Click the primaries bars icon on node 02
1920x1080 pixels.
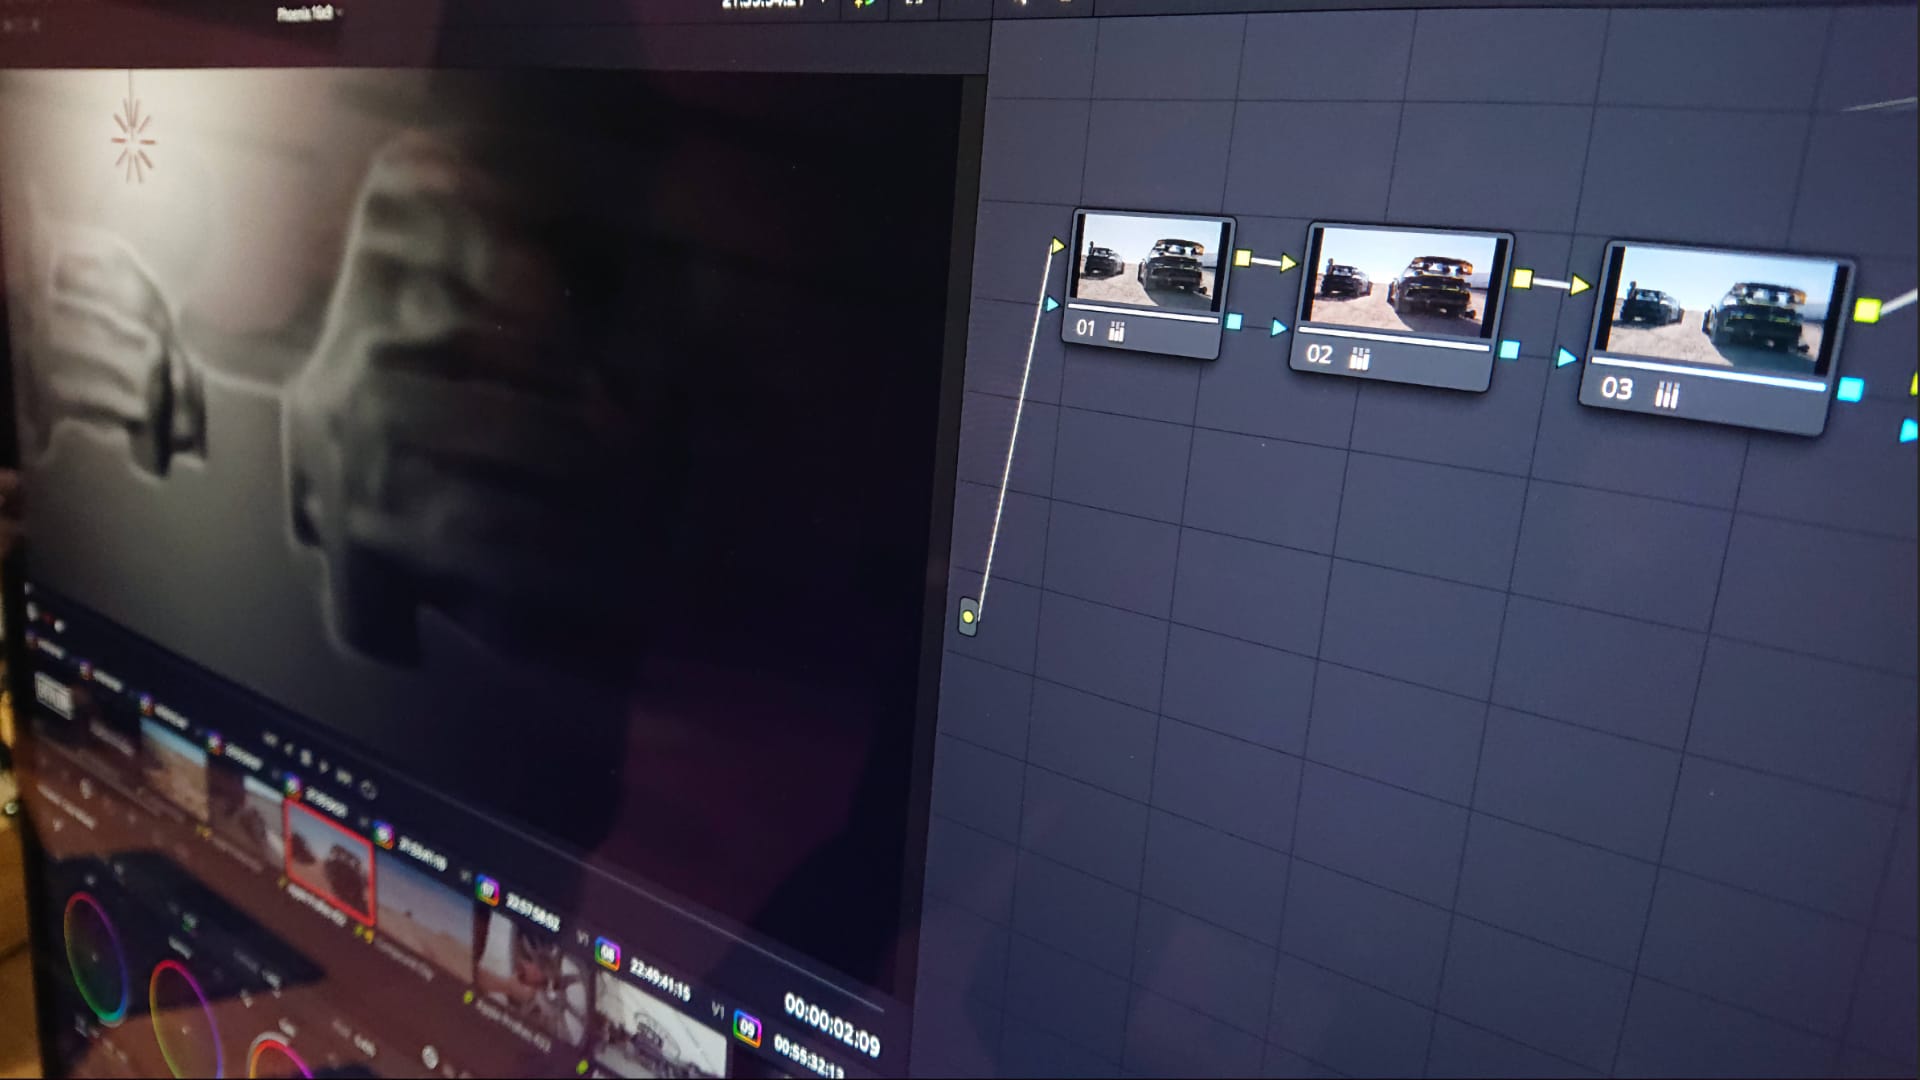[x=1359, y=358]
